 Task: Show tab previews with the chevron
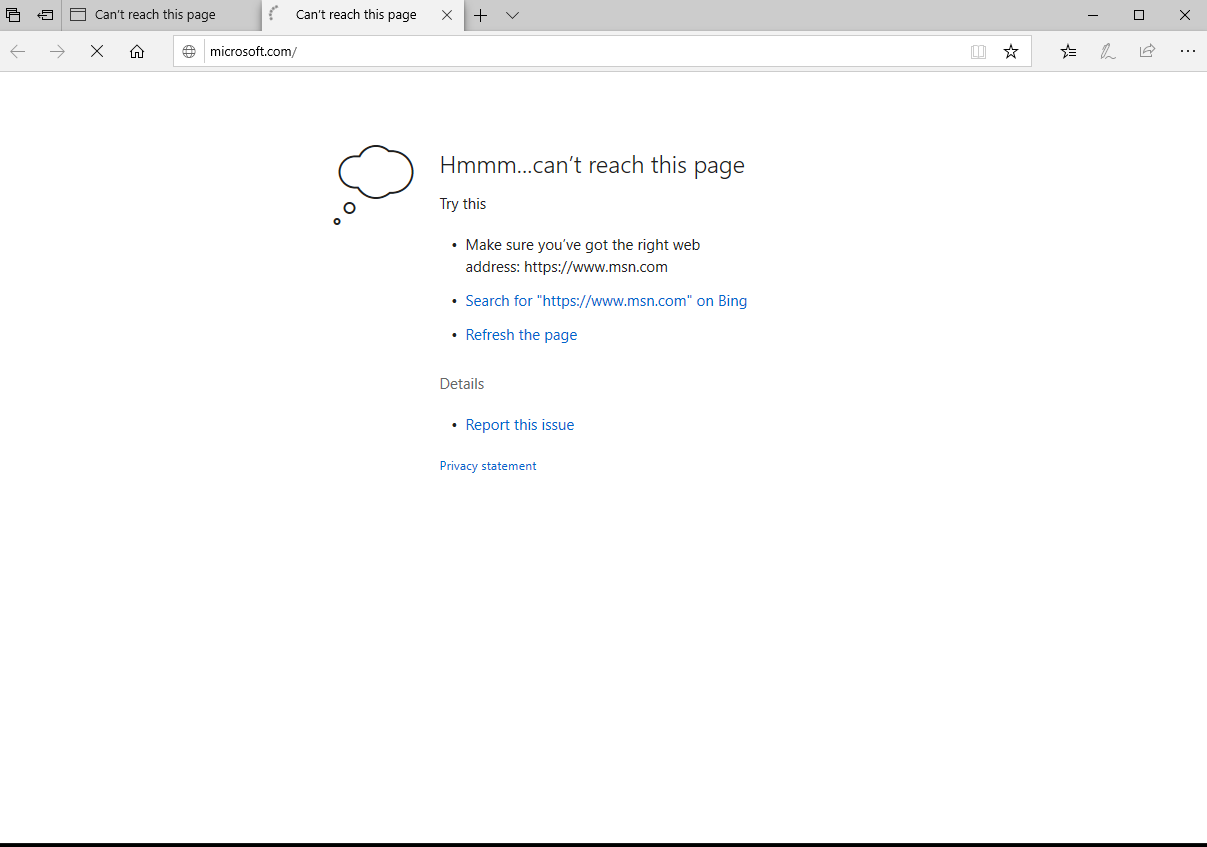[512, 15]
